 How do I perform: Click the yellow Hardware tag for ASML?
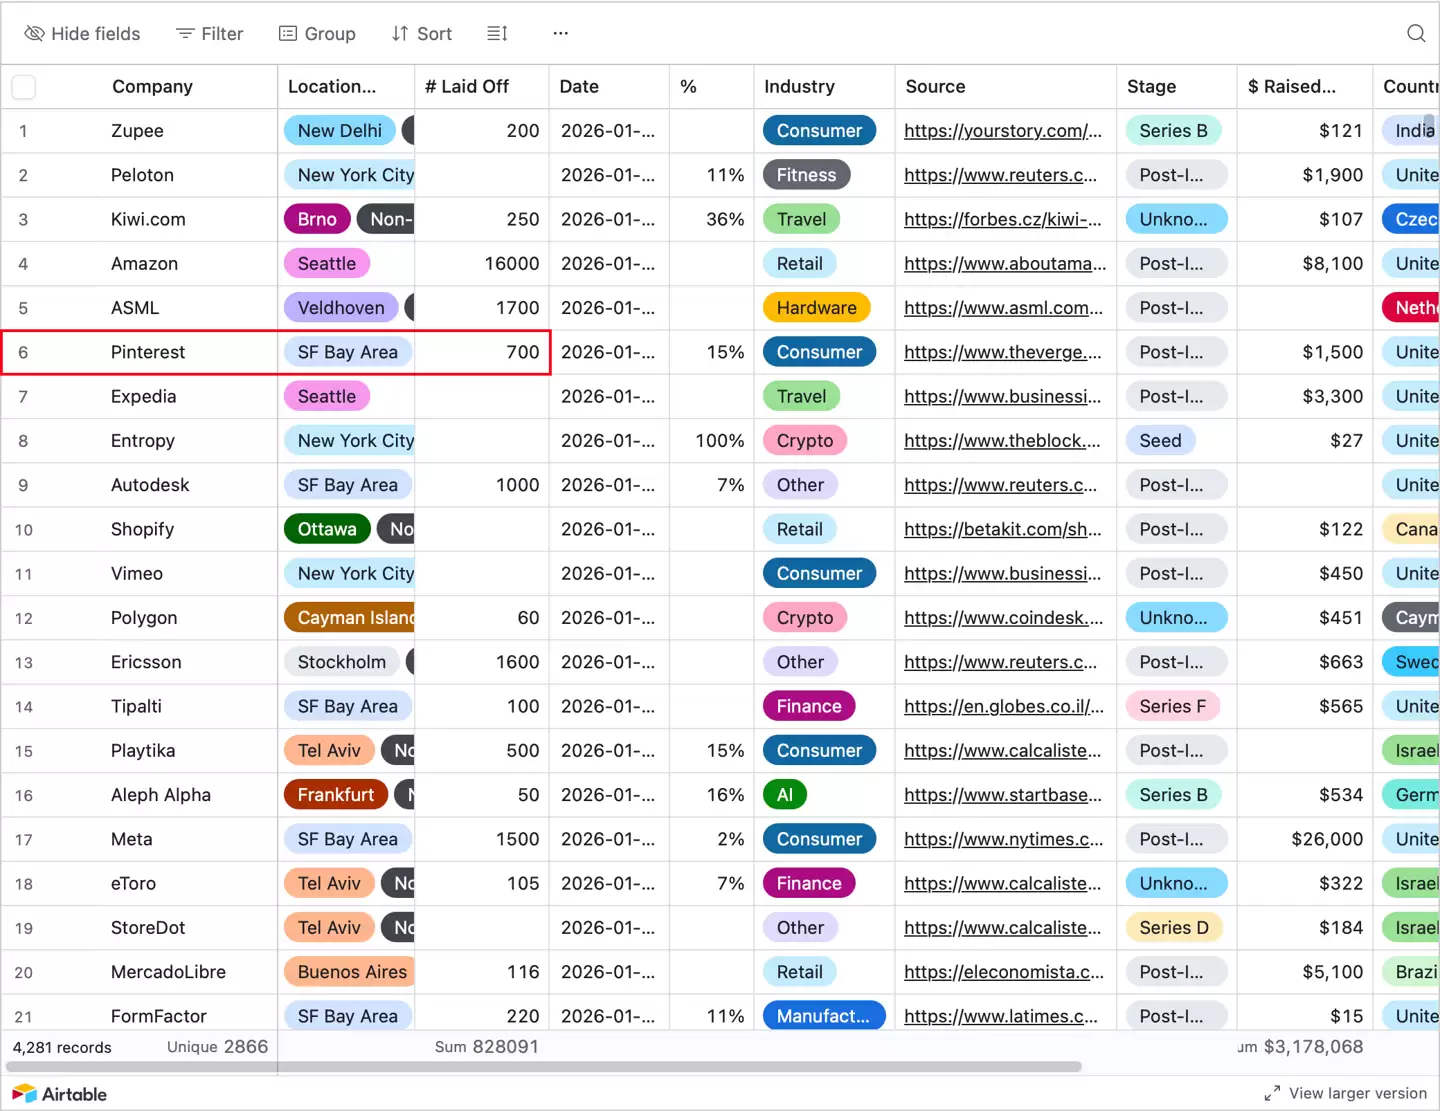816,308
